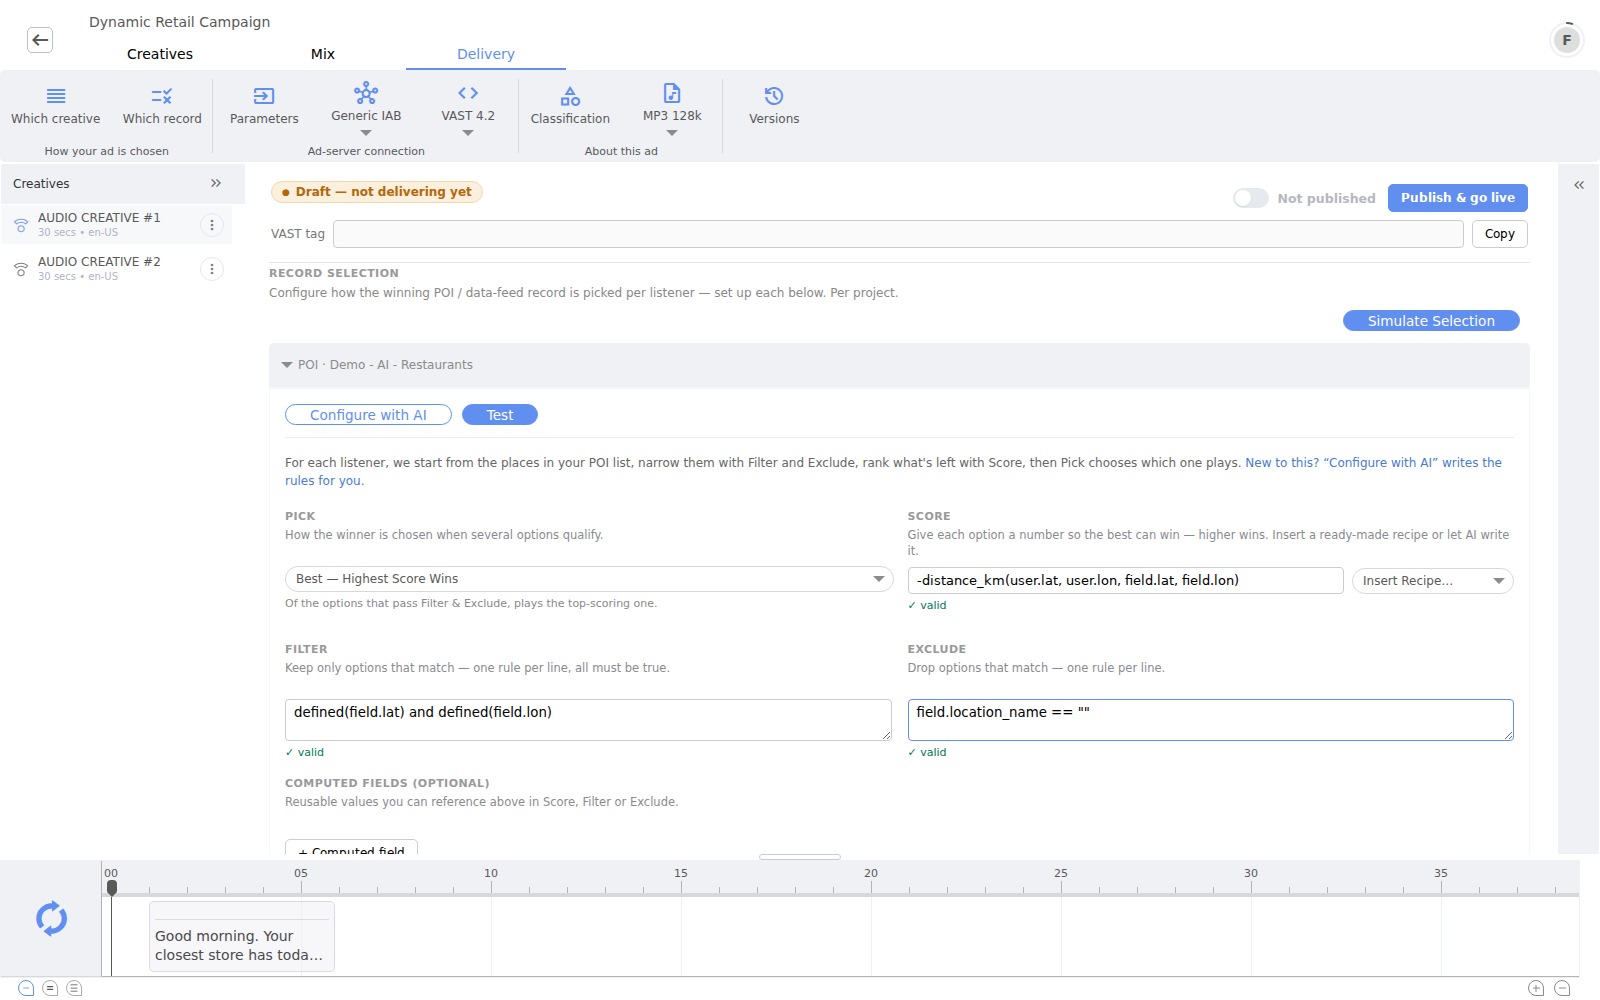The height and width of the screenshot is (1000, 1600).
Task: Click the timeline playhead marker
Action: 112,887
